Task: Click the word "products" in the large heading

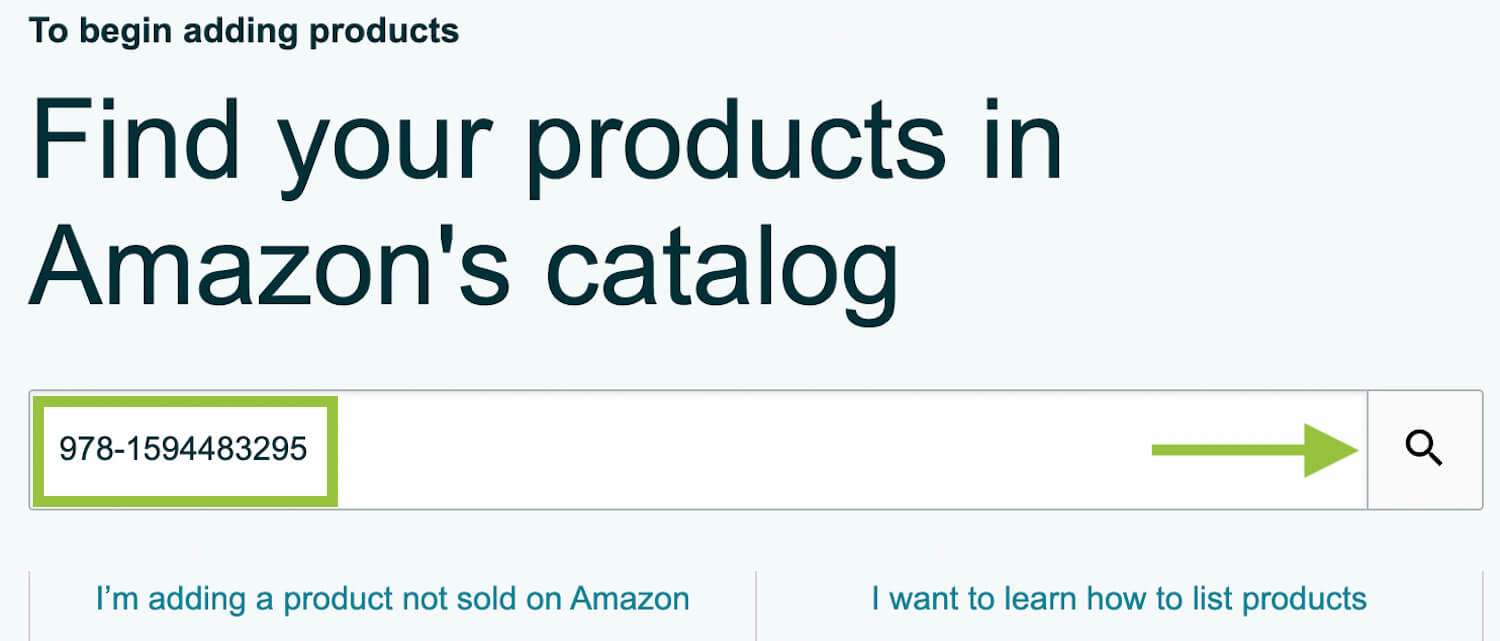Action: tap(735, 140)
